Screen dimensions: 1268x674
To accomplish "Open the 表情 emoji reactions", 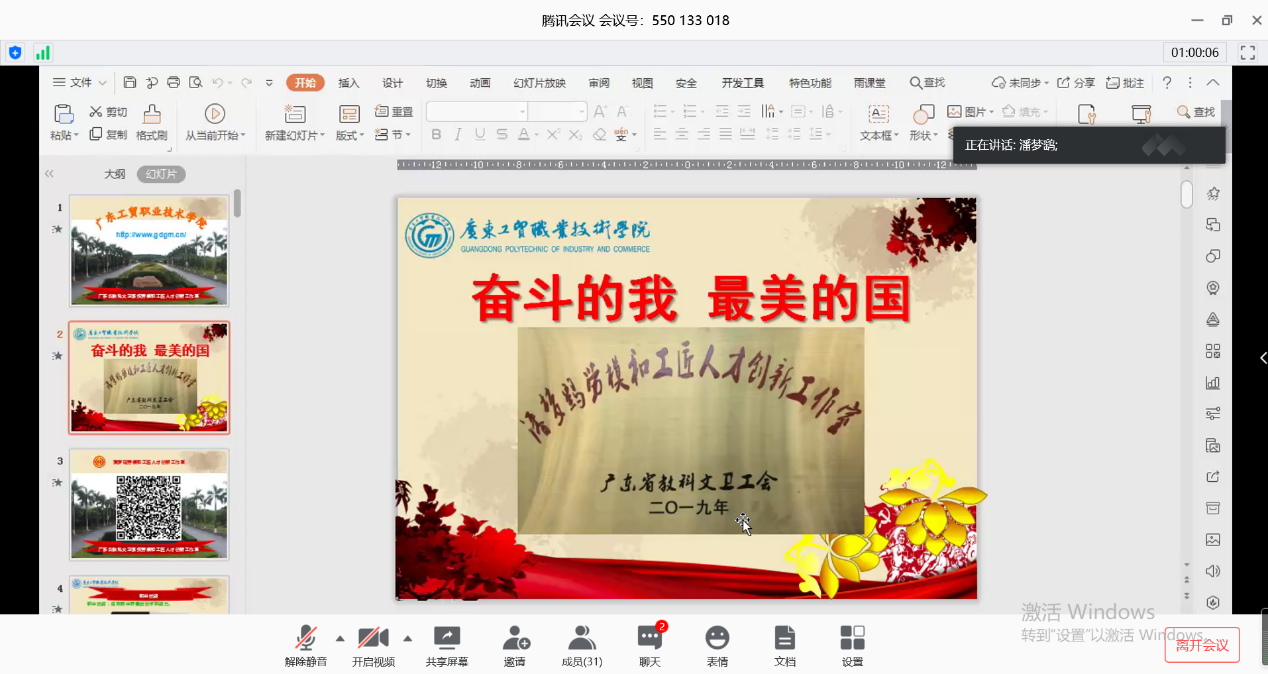I will [717, 644].
